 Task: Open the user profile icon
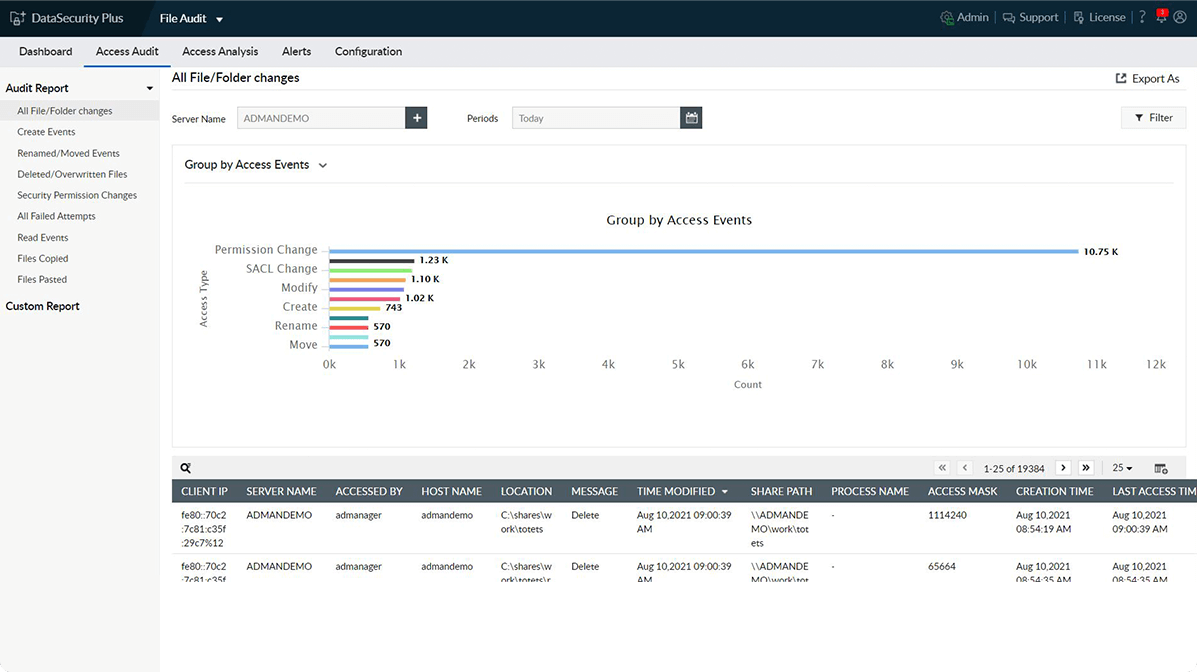tap(1179, 16)
